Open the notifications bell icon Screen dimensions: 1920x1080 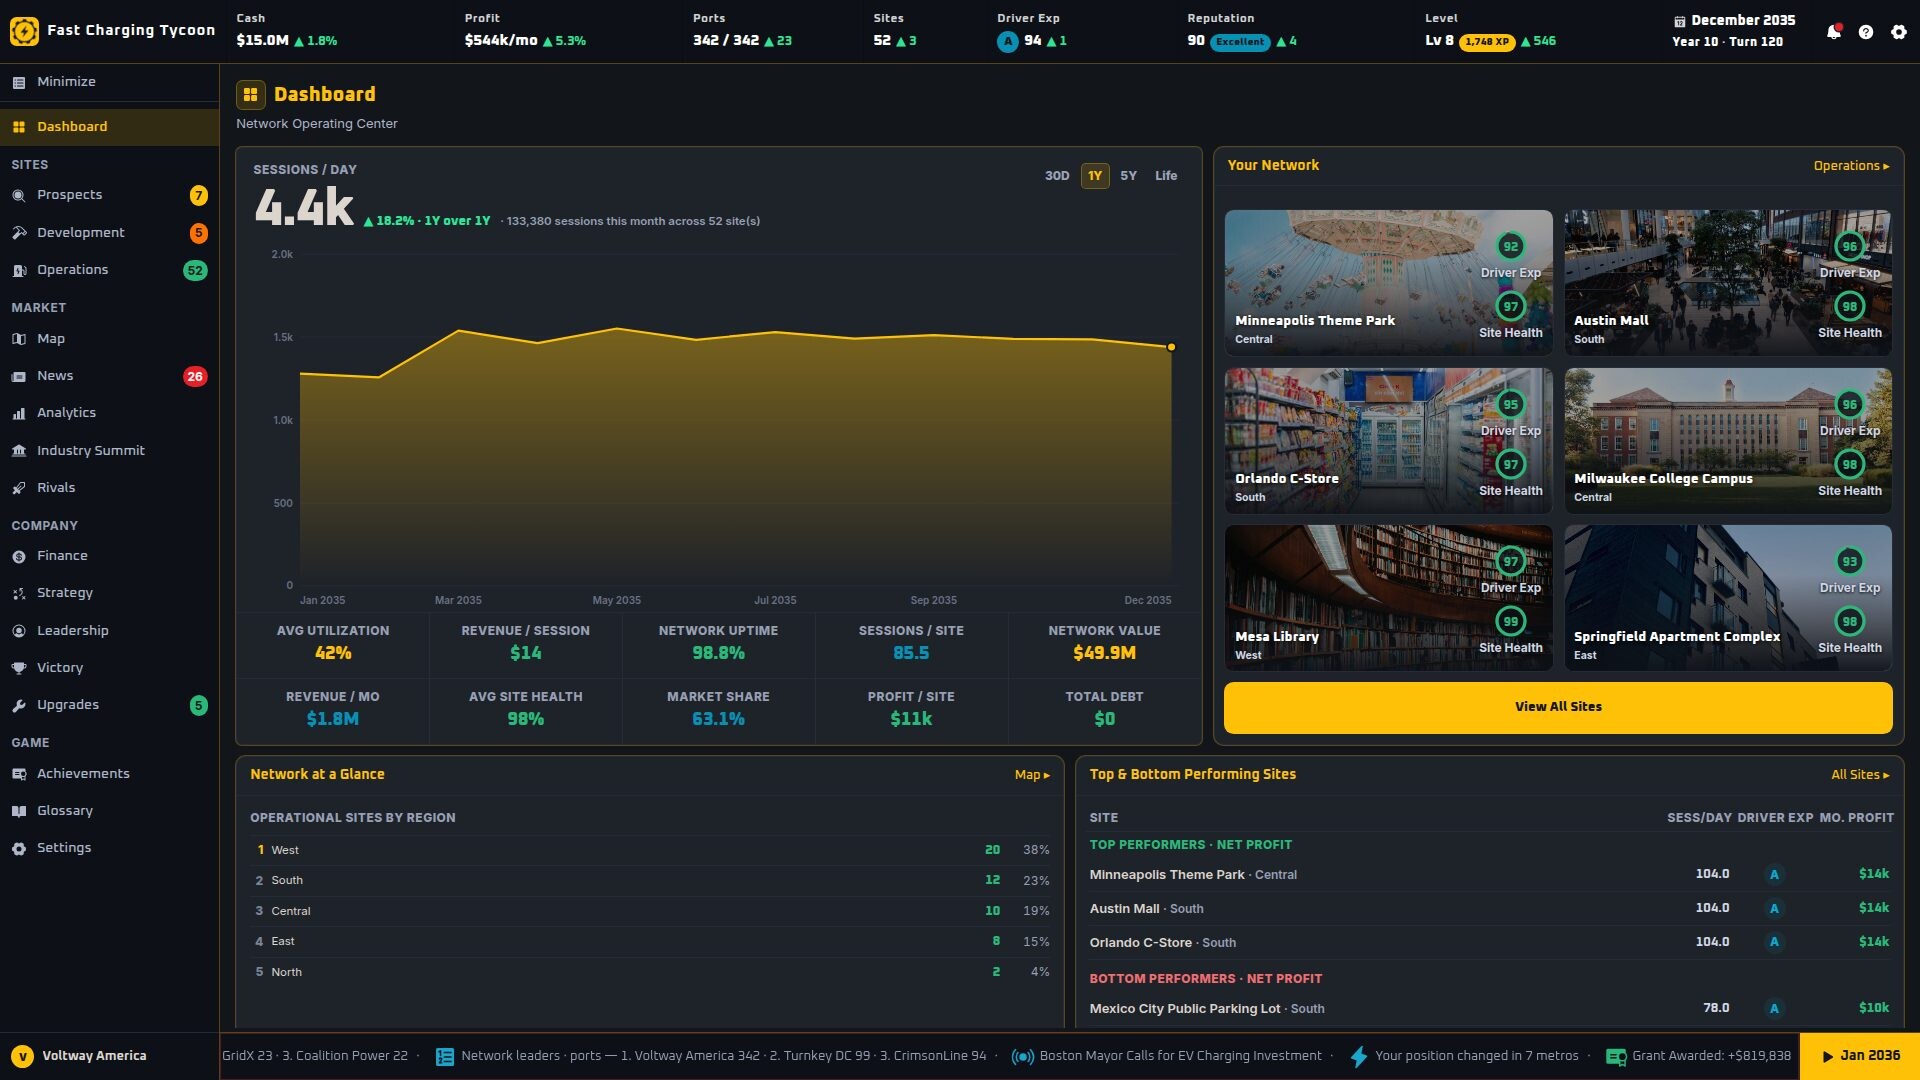click(1833, 32)
